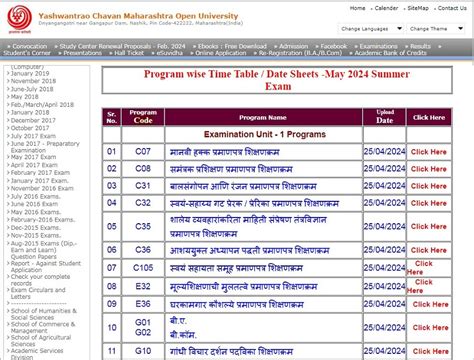The width and height of the screenshot is (474, 360).
Task: Open May 2018 sidebar link
Action: pyautogui.click(x=25, y=97)
